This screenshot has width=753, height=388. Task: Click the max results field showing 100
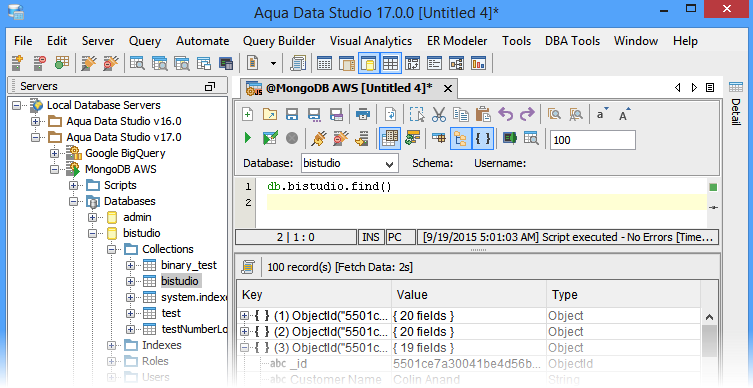pyautogui.click(x=593, y=140)
